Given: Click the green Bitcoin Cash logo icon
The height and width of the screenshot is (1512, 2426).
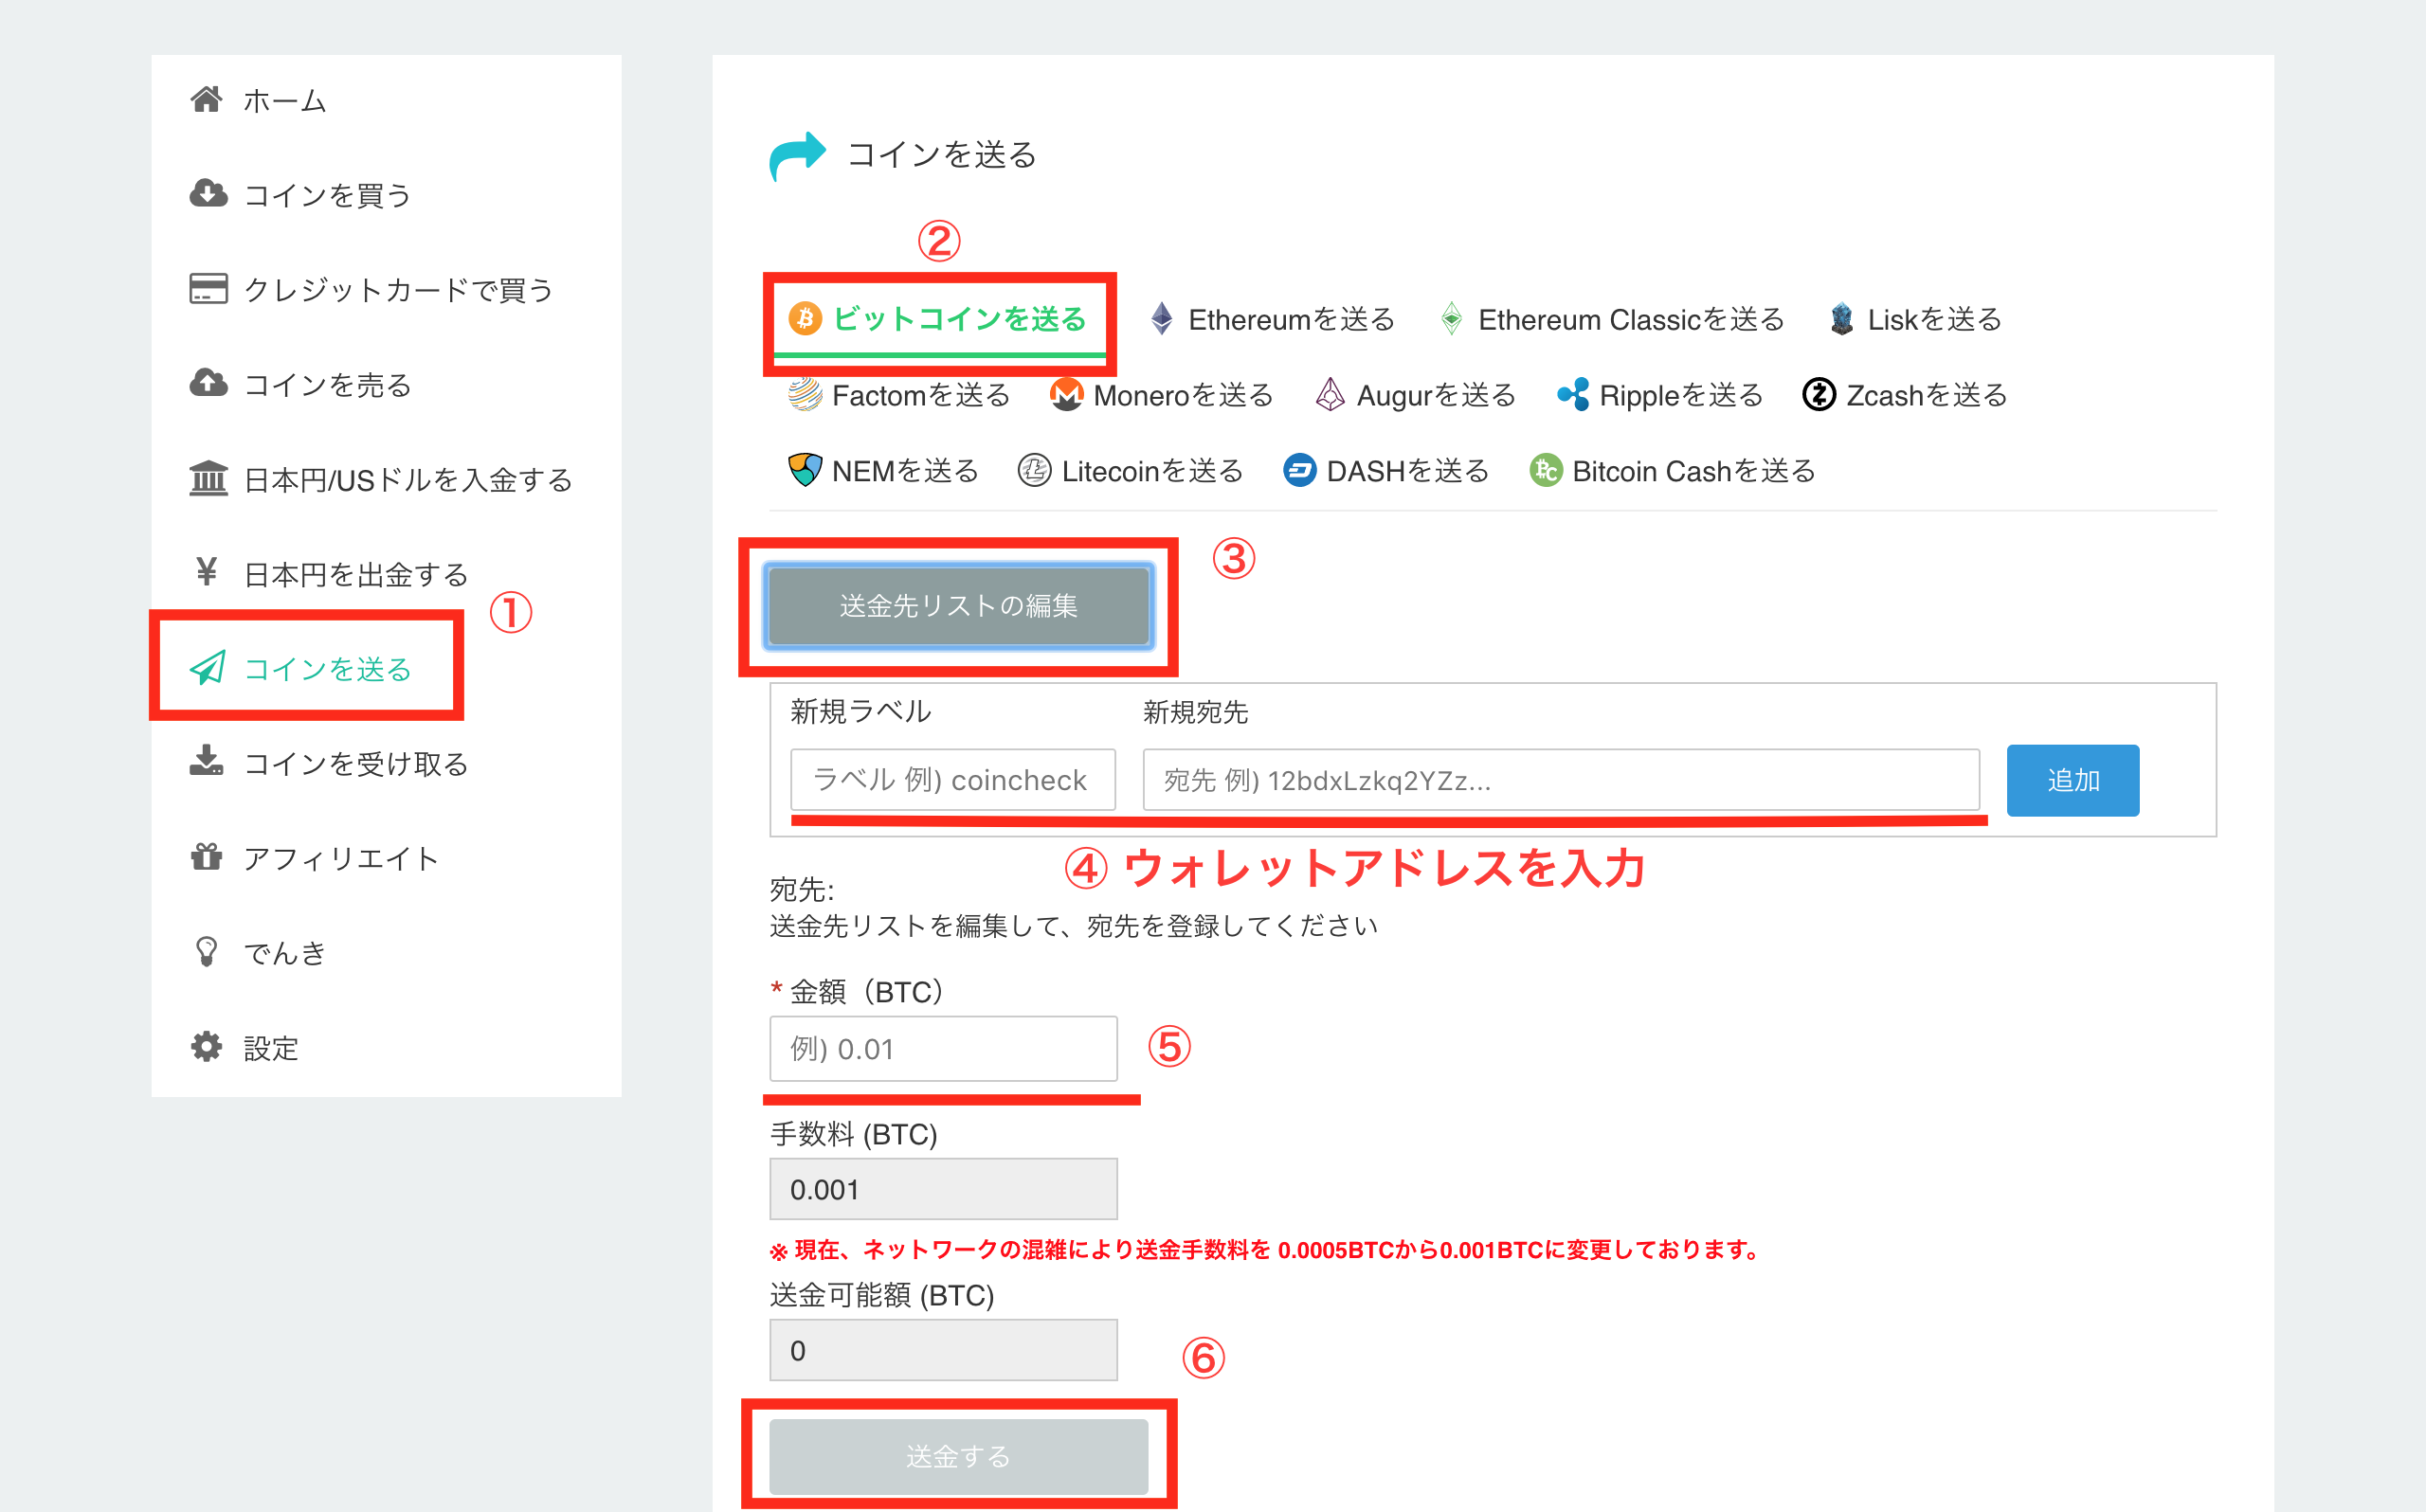Looking at the screenshot, I should pos(1545,469).
